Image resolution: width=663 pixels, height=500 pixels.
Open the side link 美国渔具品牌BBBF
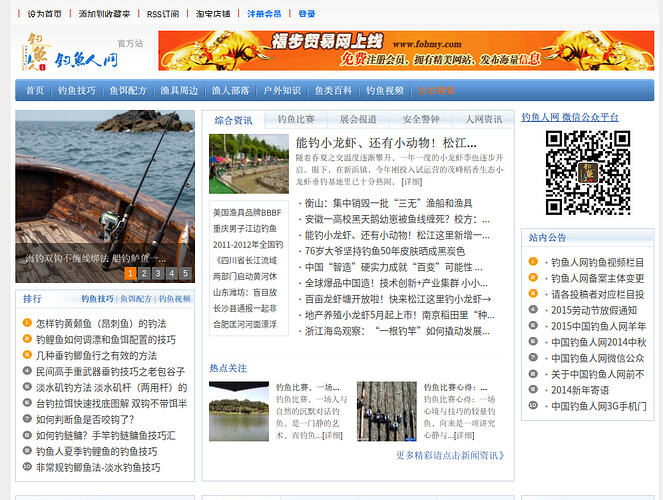pos(247,213)
